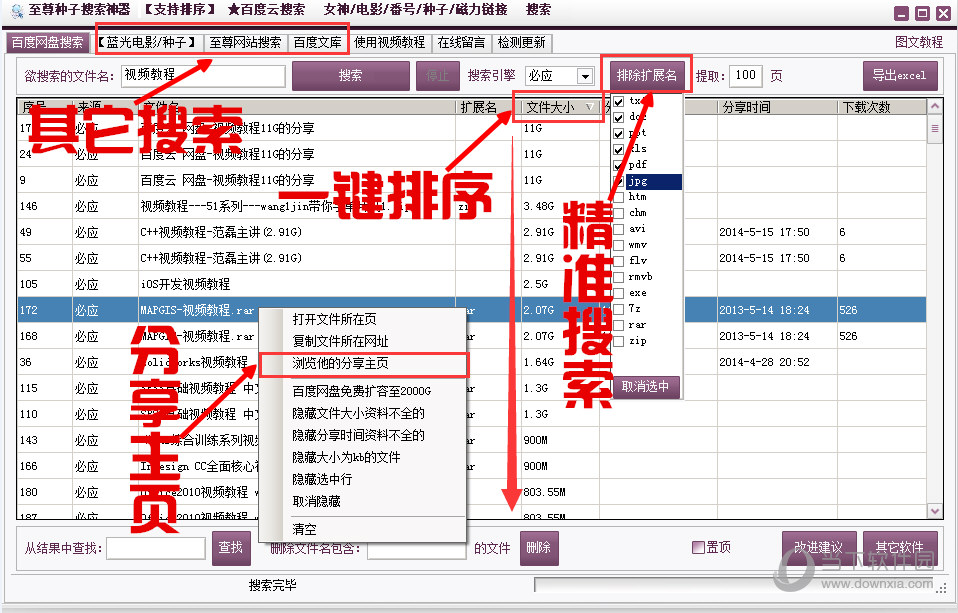This screenshot has width=958, height=613.
Task: Focus the 欲搜索的文件名 input field
Action: pos(203,76)
